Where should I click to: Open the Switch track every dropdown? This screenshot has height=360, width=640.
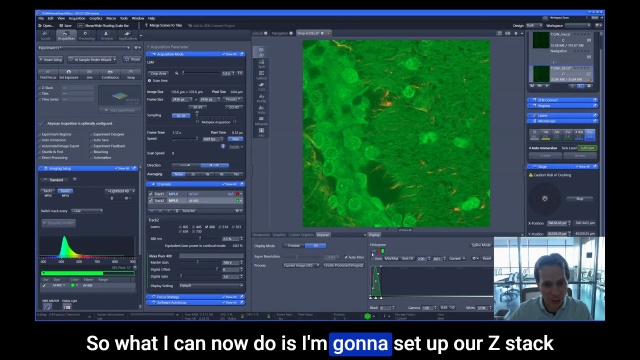(x=87, y=211)
